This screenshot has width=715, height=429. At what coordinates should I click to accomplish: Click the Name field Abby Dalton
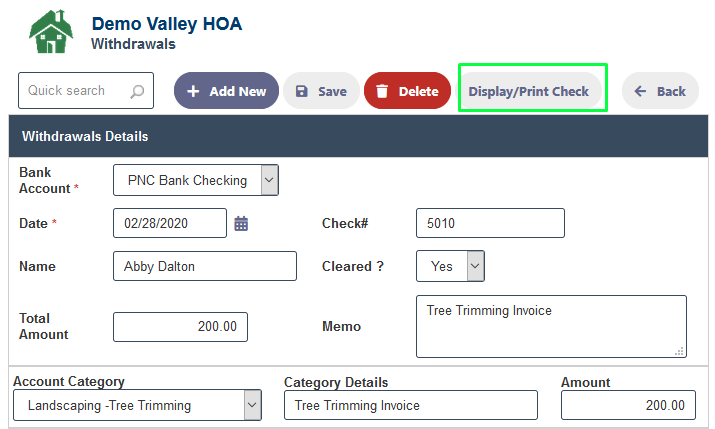205,266
